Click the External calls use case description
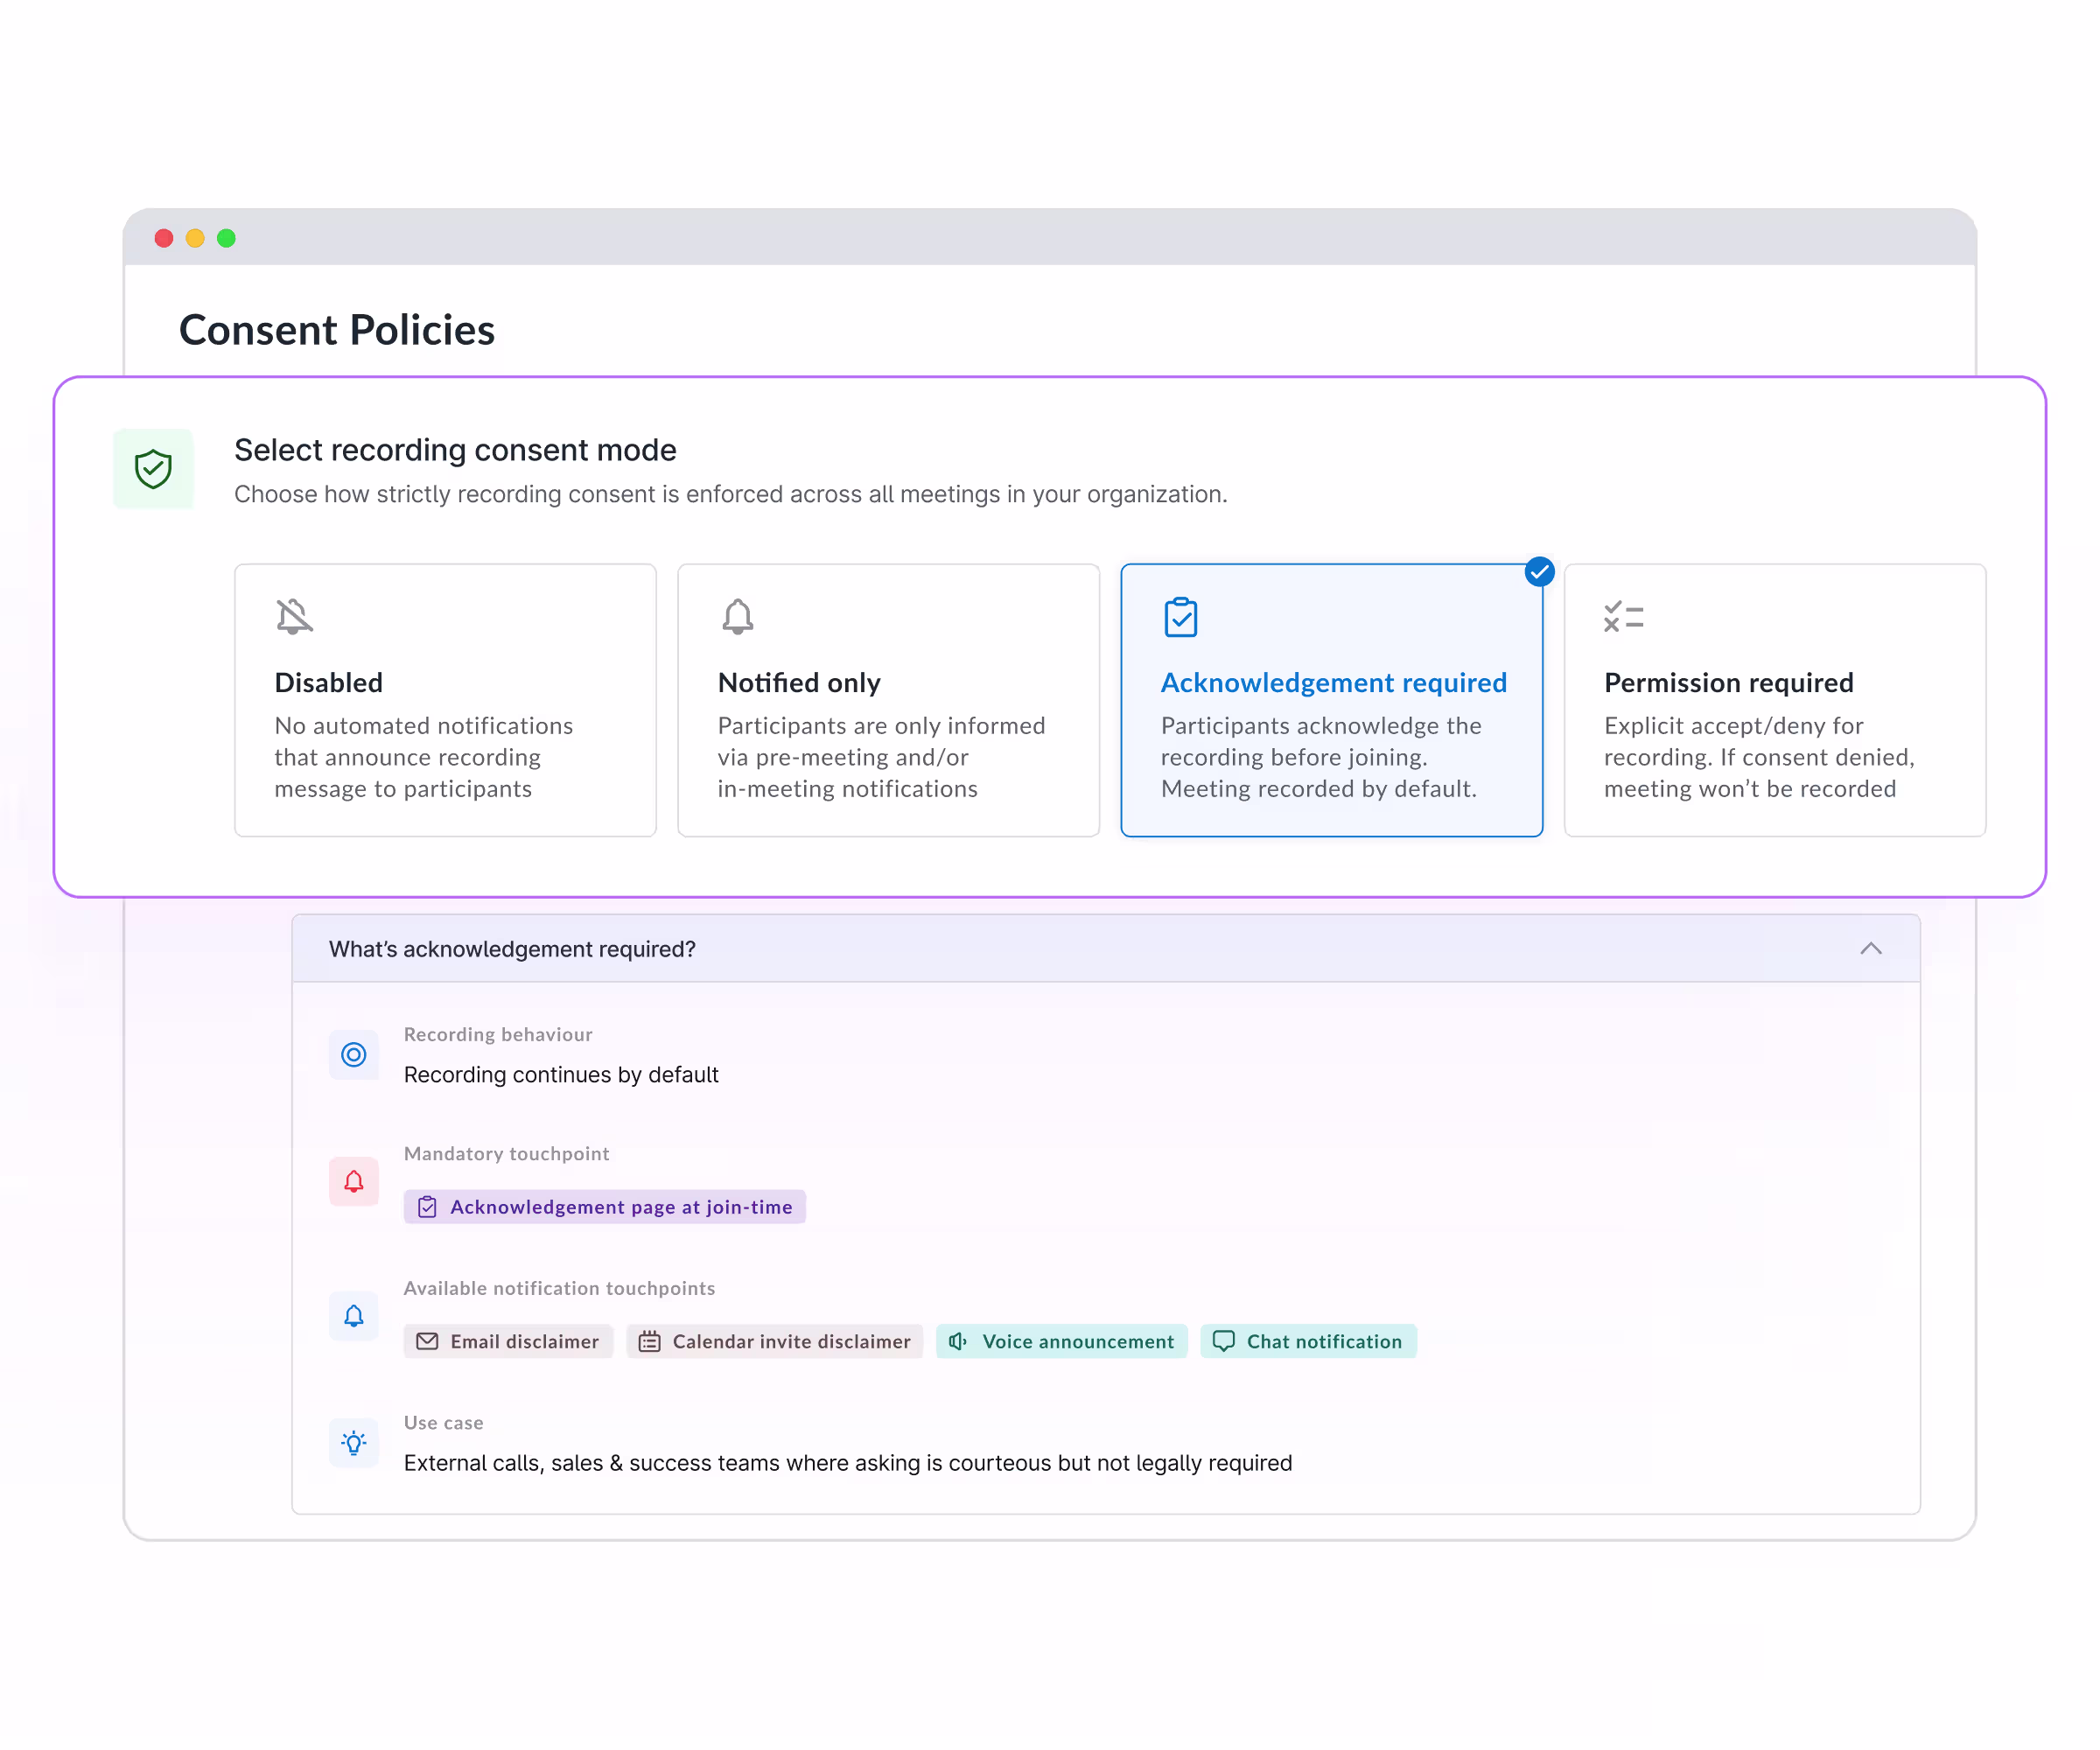The width and height of the screenshot is (2100, 1750). pos(848,1464)
